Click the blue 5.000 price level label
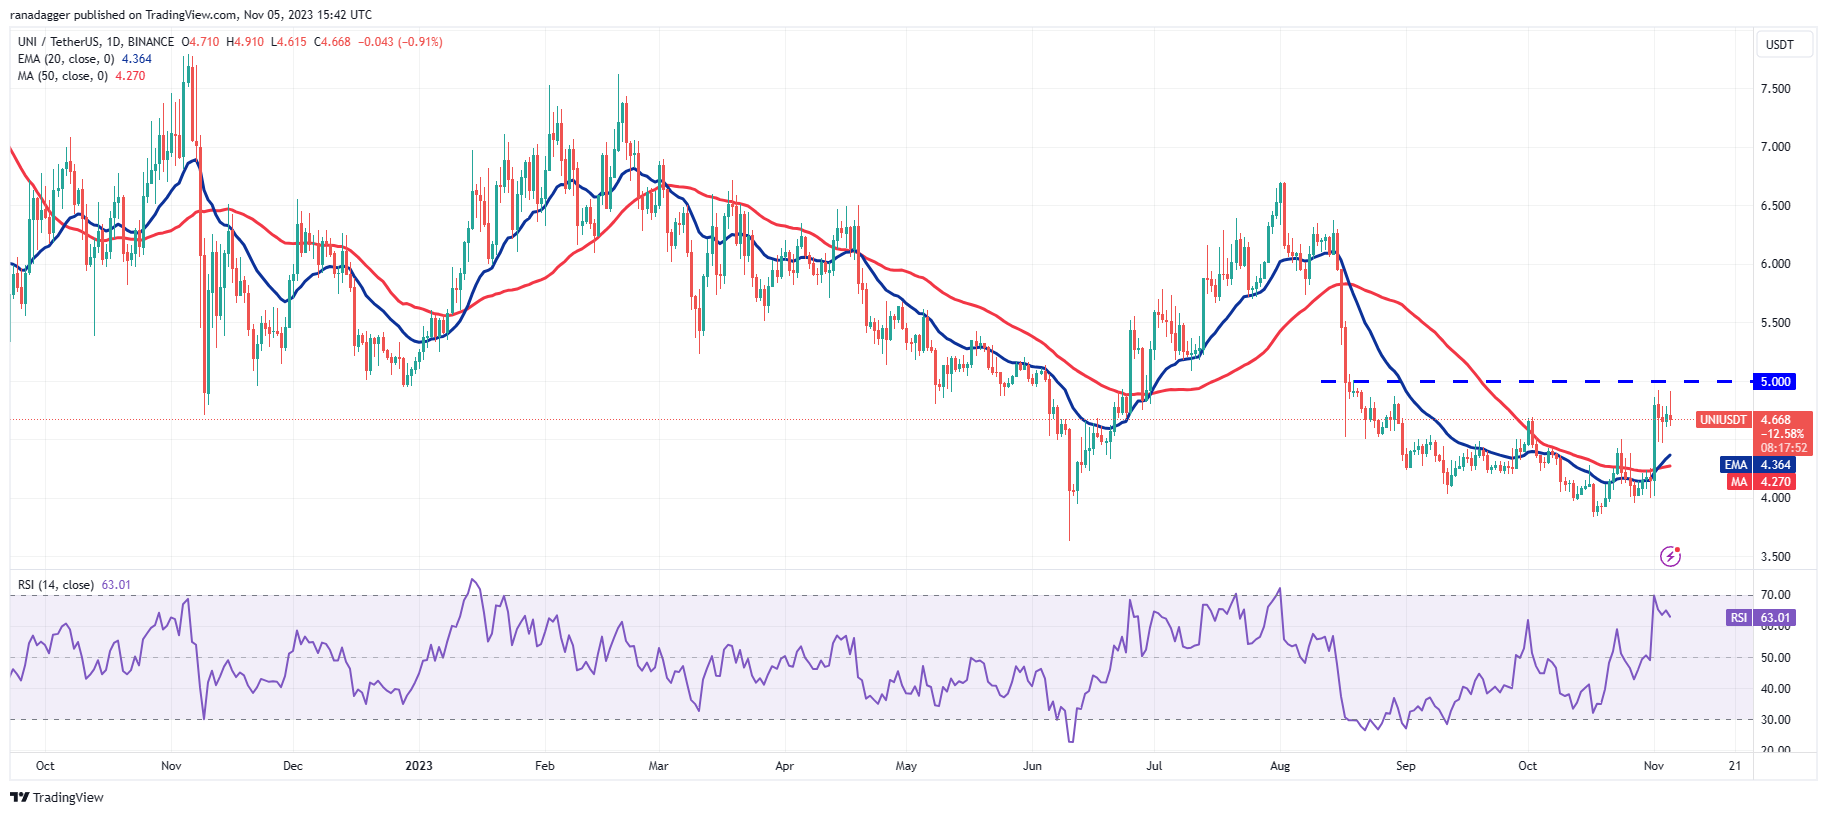The height and width of the screenshot is (815, 1827). [1775, 381]
